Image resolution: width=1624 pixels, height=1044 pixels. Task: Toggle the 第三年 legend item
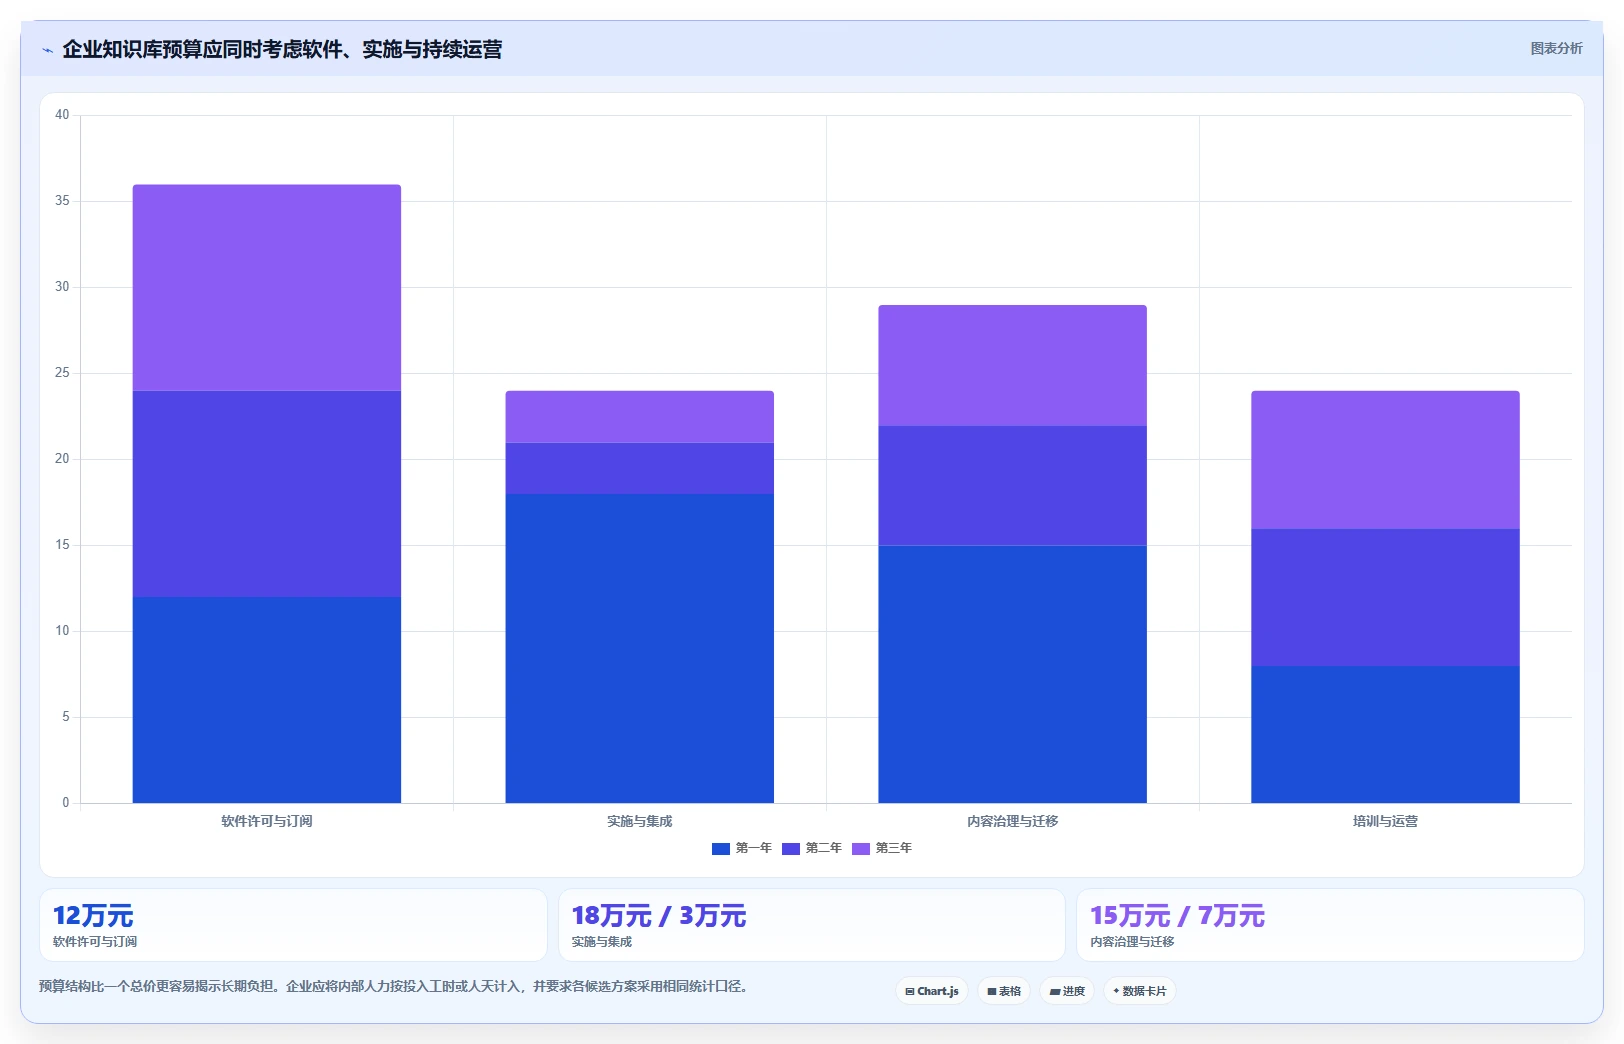click(881, 848)
